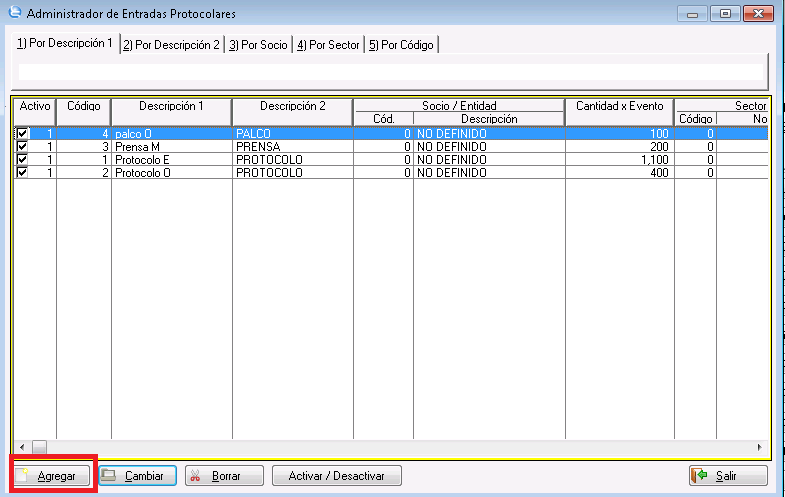
Task: Toggle Activo checkbox for Prensa M row
Action: pos(22,146)
